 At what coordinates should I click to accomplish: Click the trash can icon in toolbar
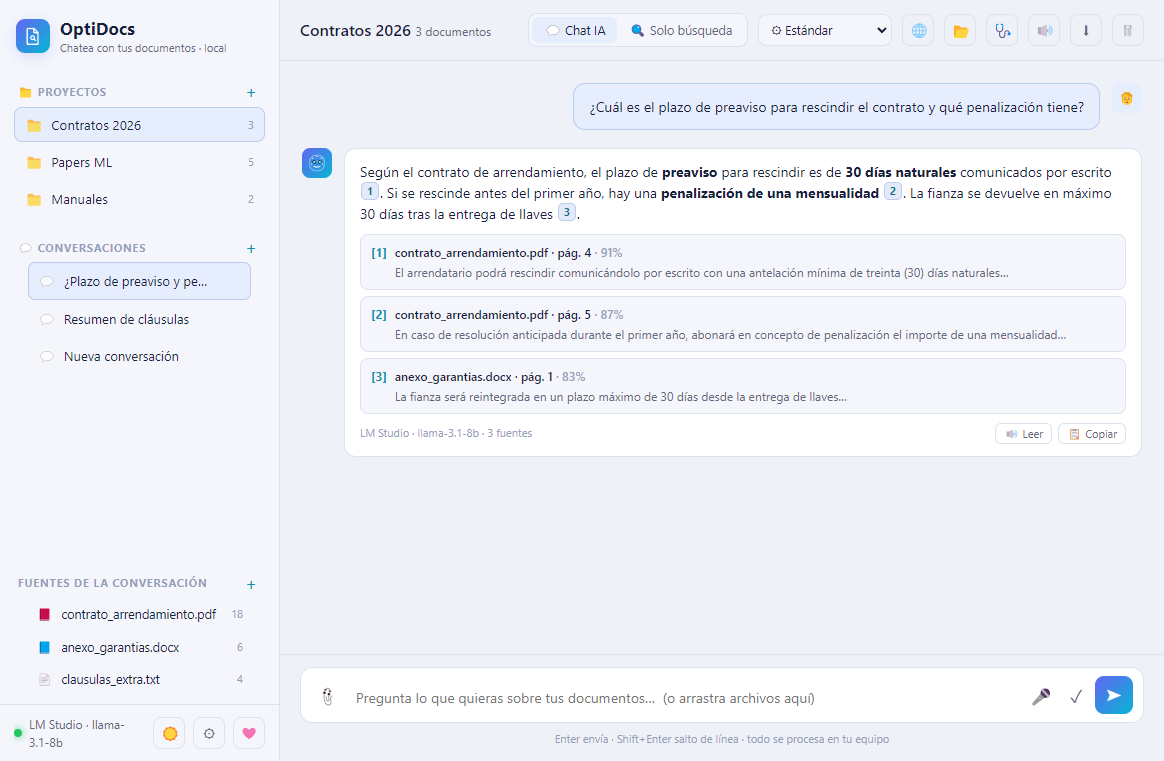[1128, 30]
